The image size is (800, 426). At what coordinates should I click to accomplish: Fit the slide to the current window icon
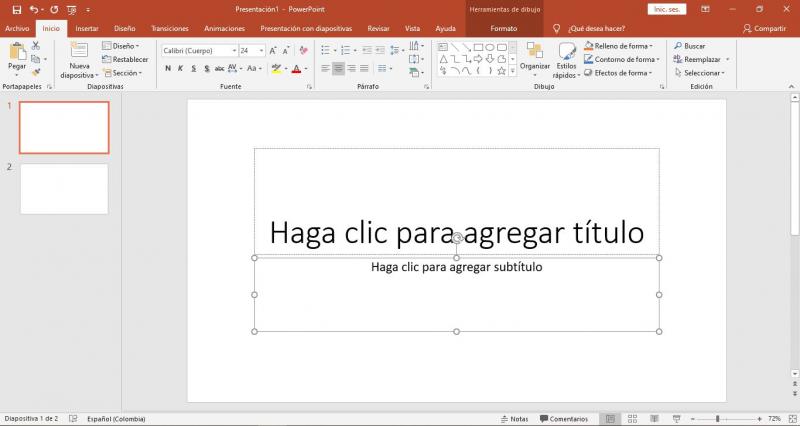coord(792,419)
